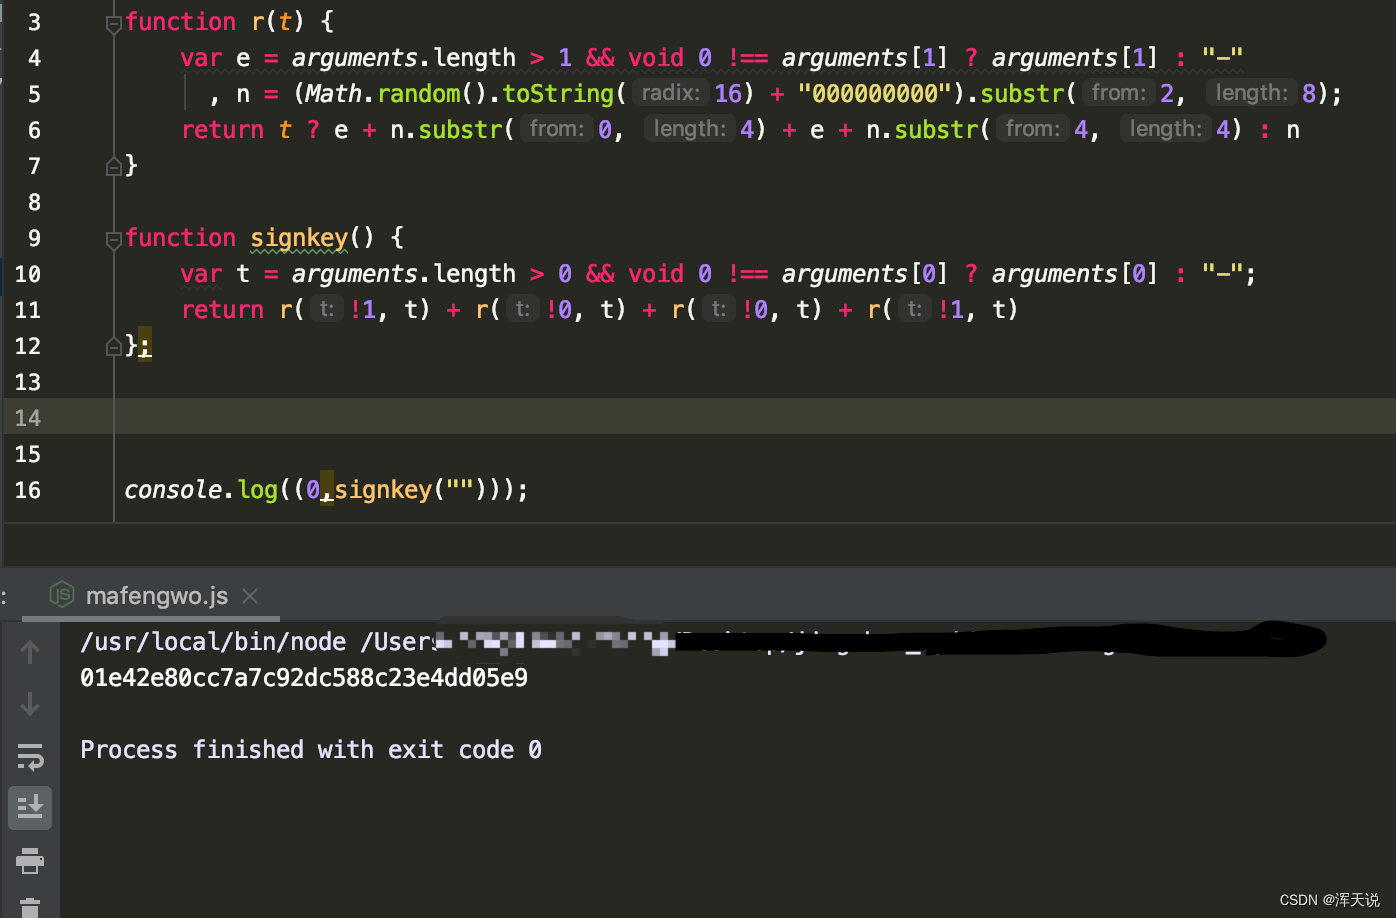Click line number 14 in gutter
The image size is (1396, 918).
click(28, 418)
